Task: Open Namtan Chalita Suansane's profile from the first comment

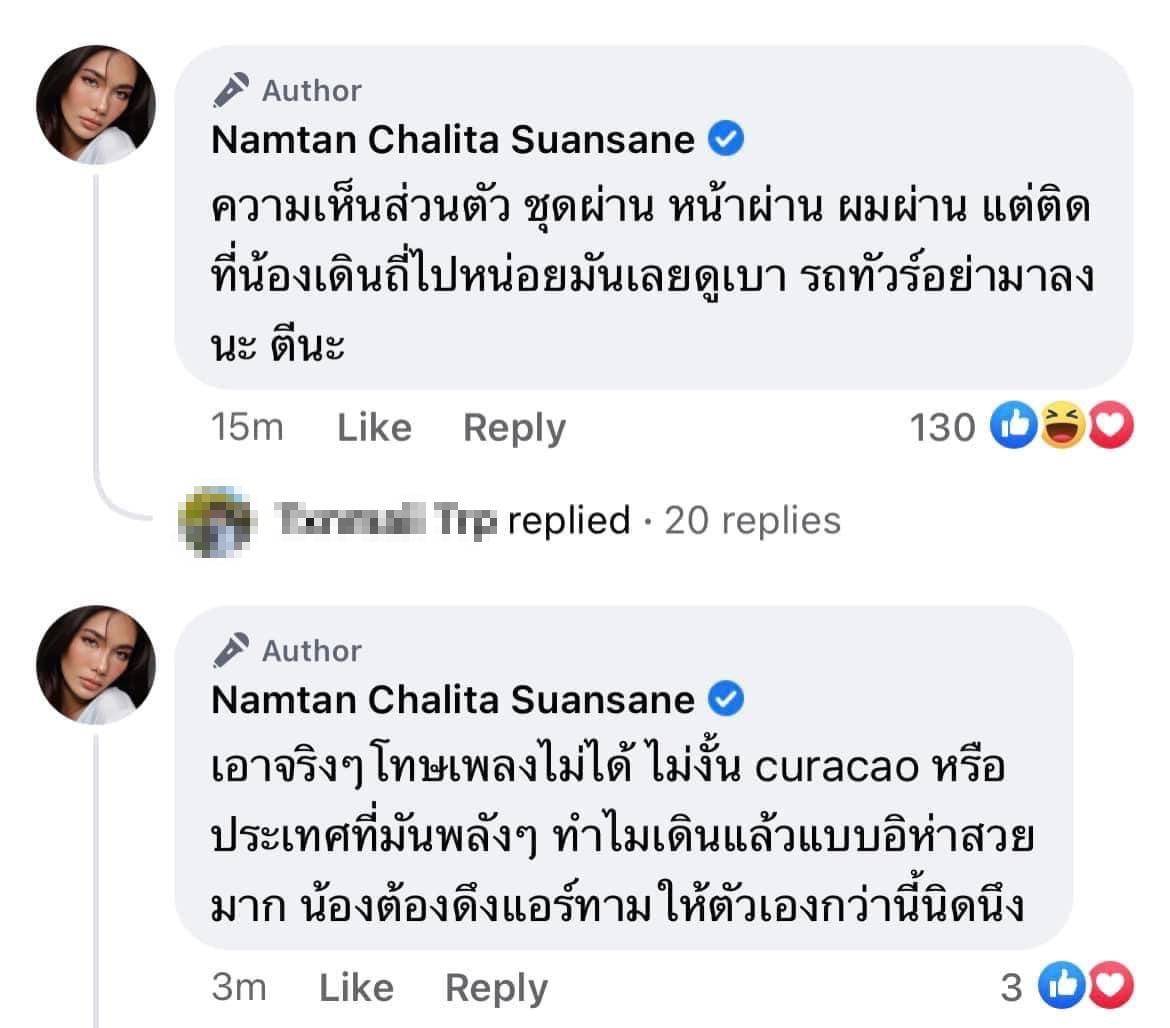Action: coord(452,141)
